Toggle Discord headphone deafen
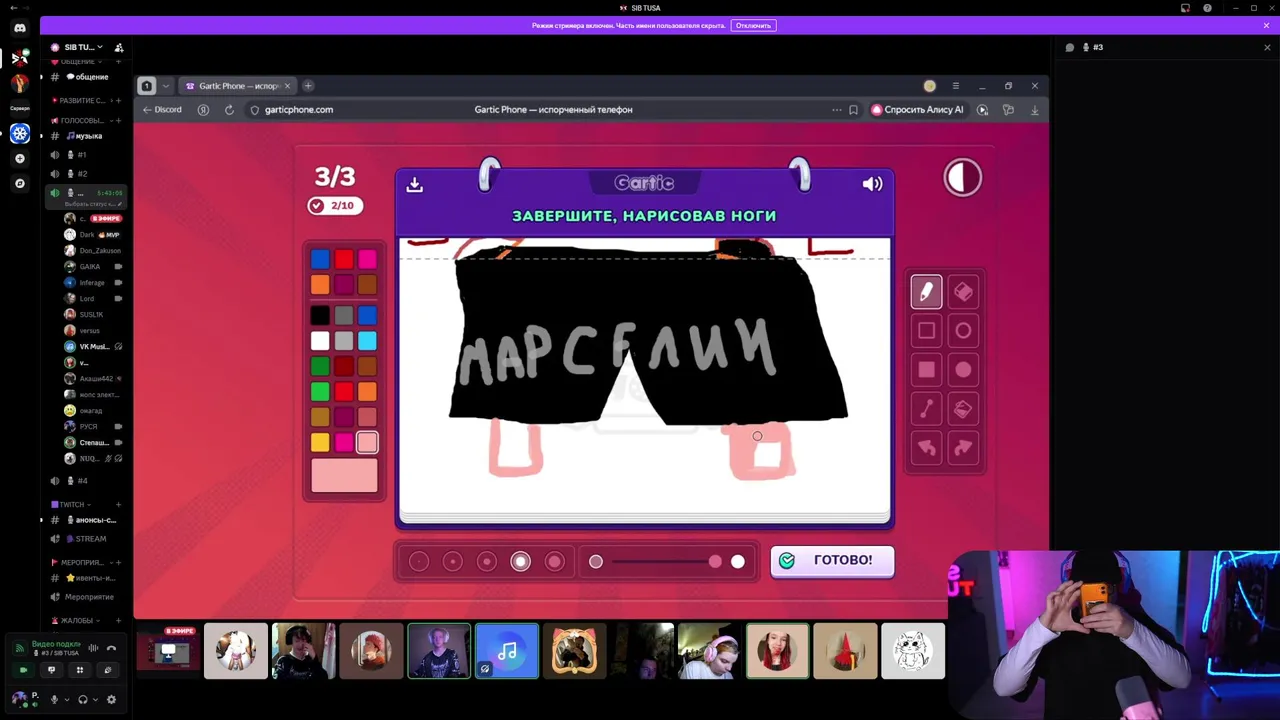 click(83, 700)
